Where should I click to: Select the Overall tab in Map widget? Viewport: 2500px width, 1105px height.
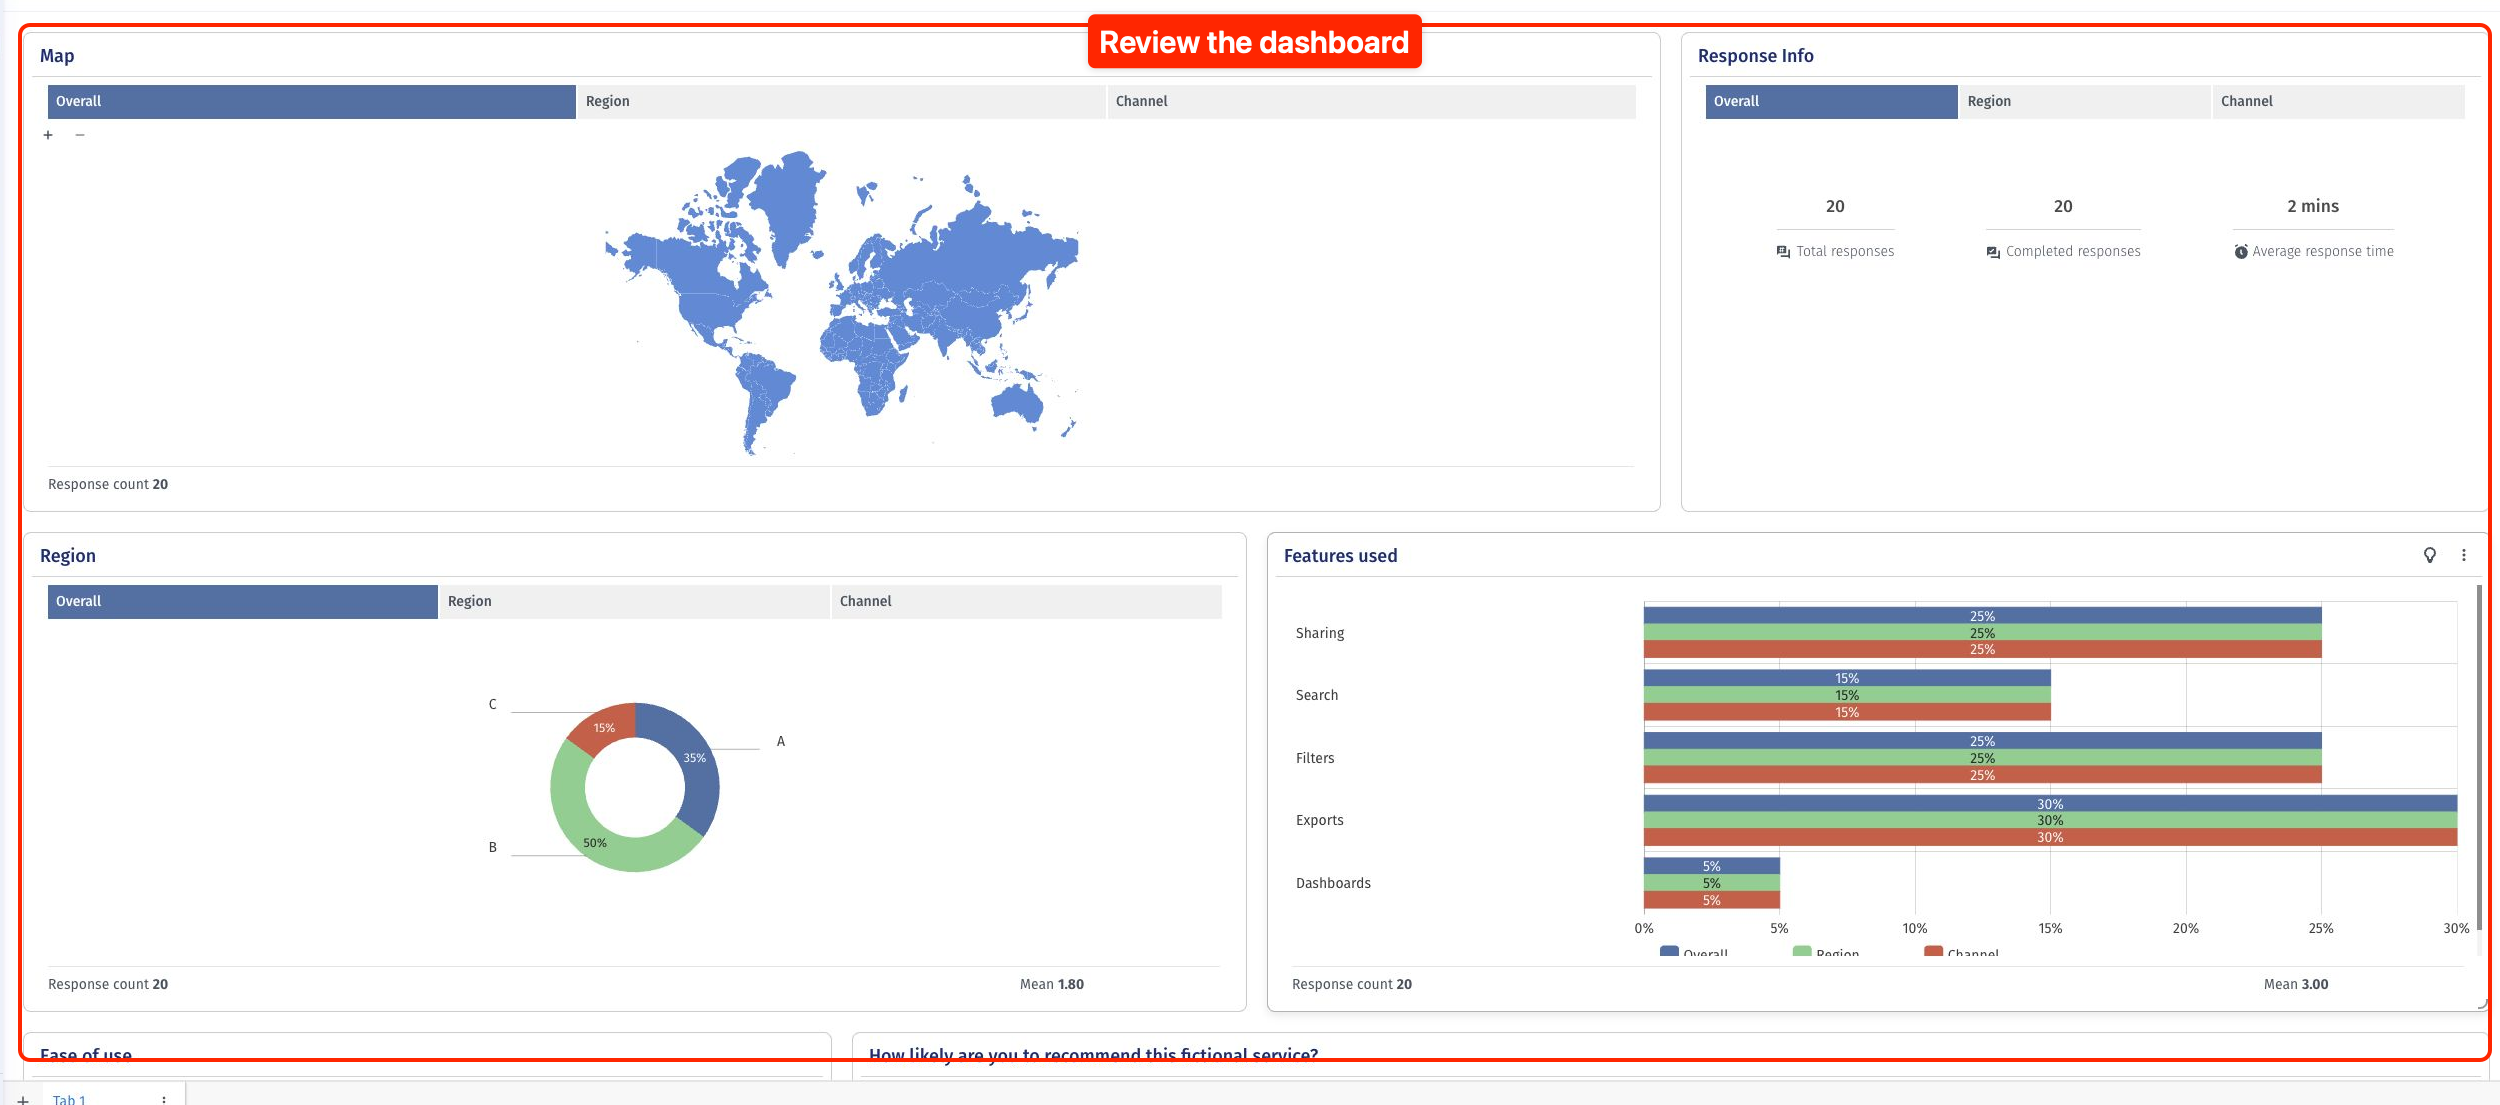(312, 101)
